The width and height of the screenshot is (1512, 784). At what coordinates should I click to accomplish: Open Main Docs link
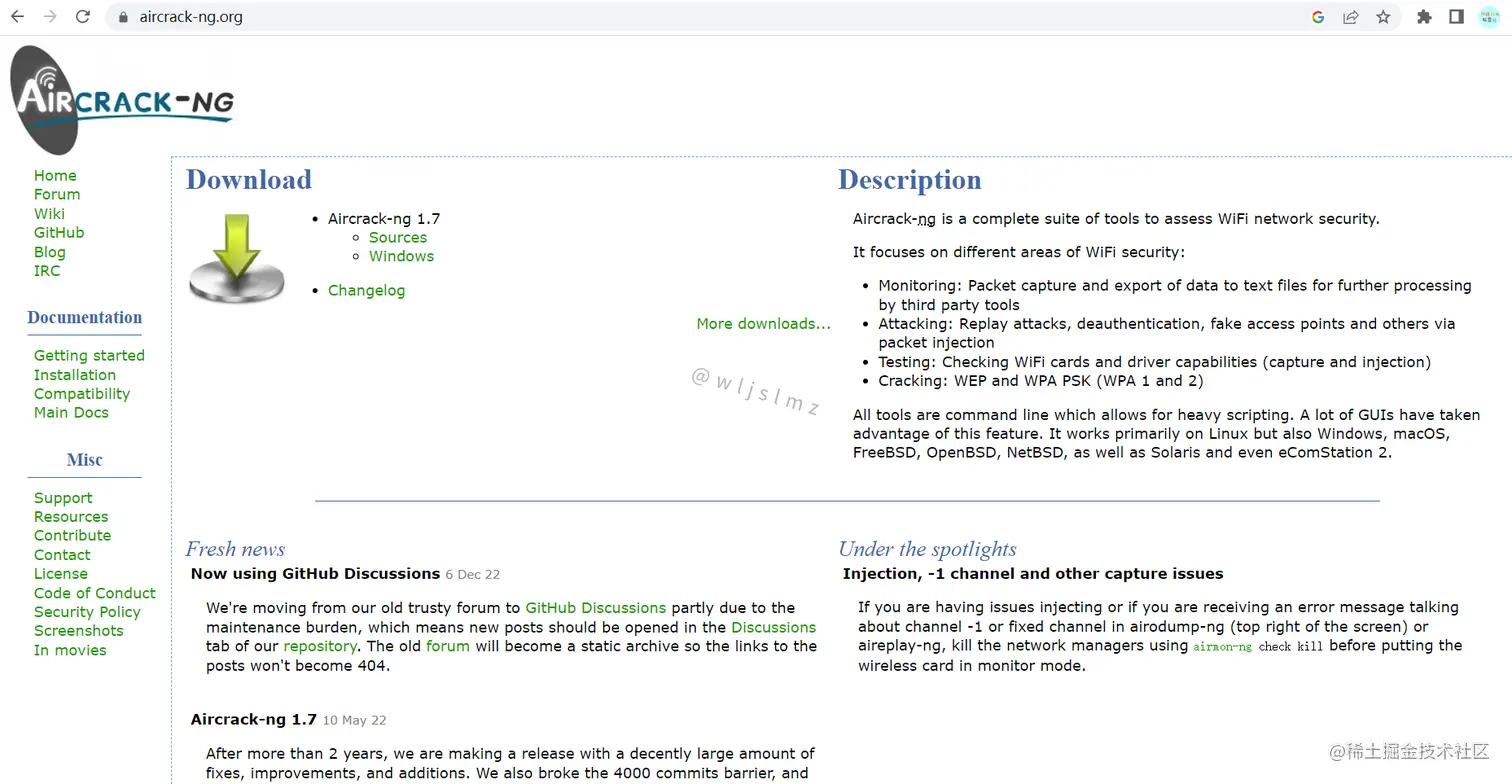point(71,413)
